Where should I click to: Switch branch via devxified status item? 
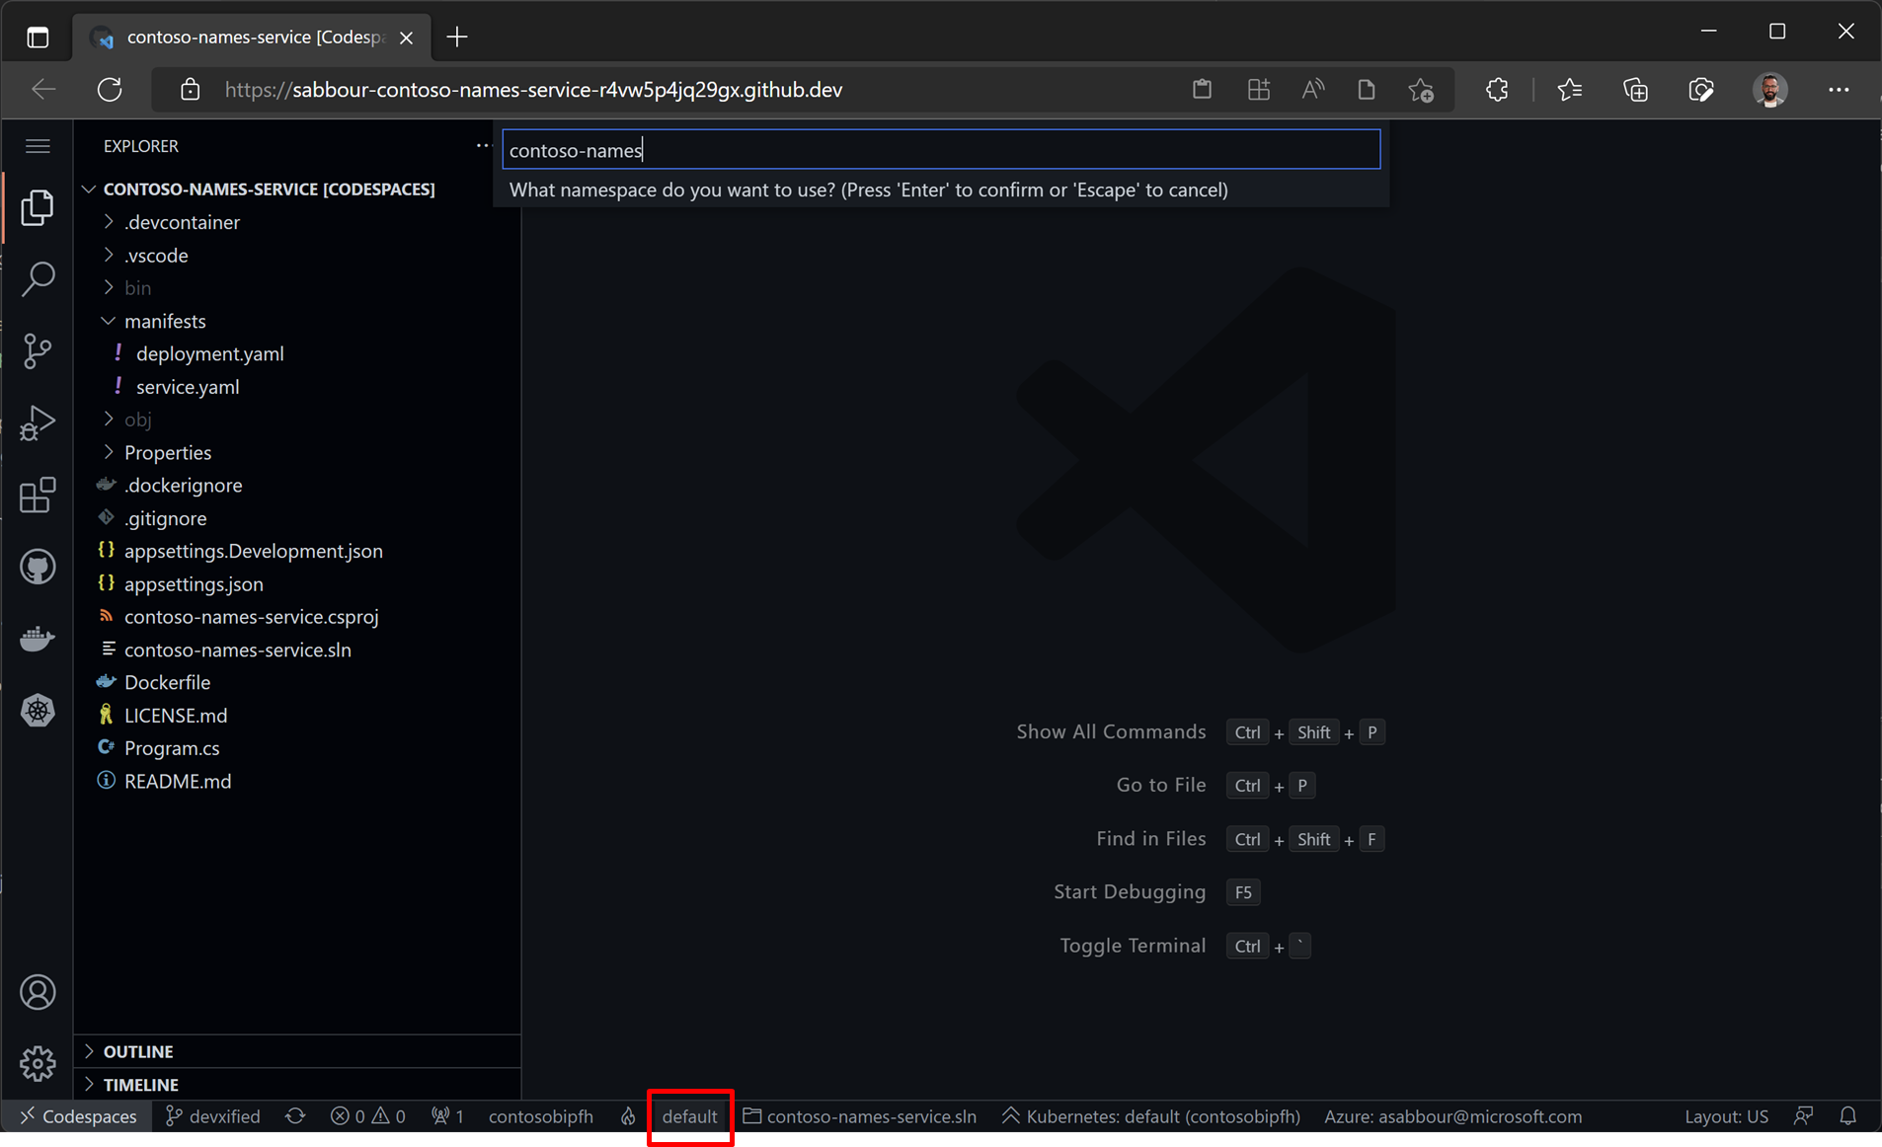[212, 1116]
